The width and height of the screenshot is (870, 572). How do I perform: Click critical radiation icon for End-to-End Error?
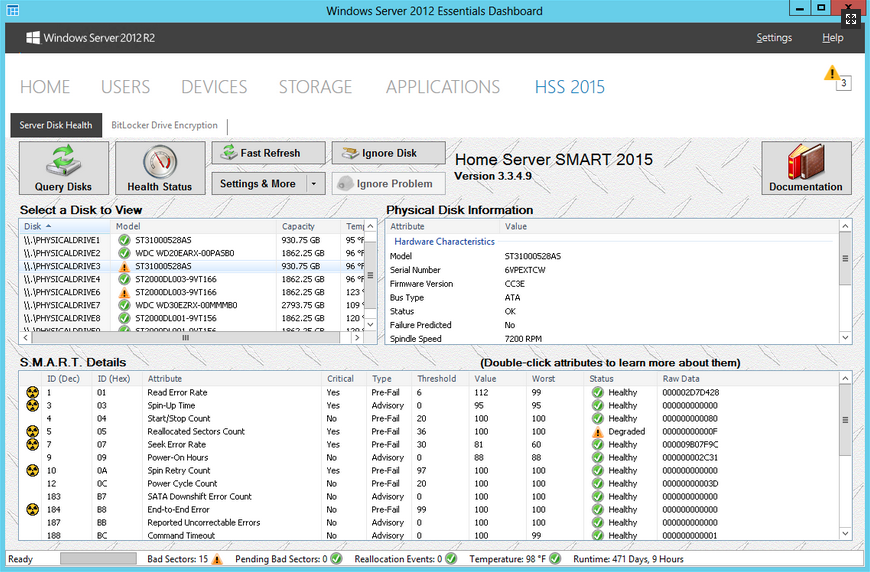point(33,509)
